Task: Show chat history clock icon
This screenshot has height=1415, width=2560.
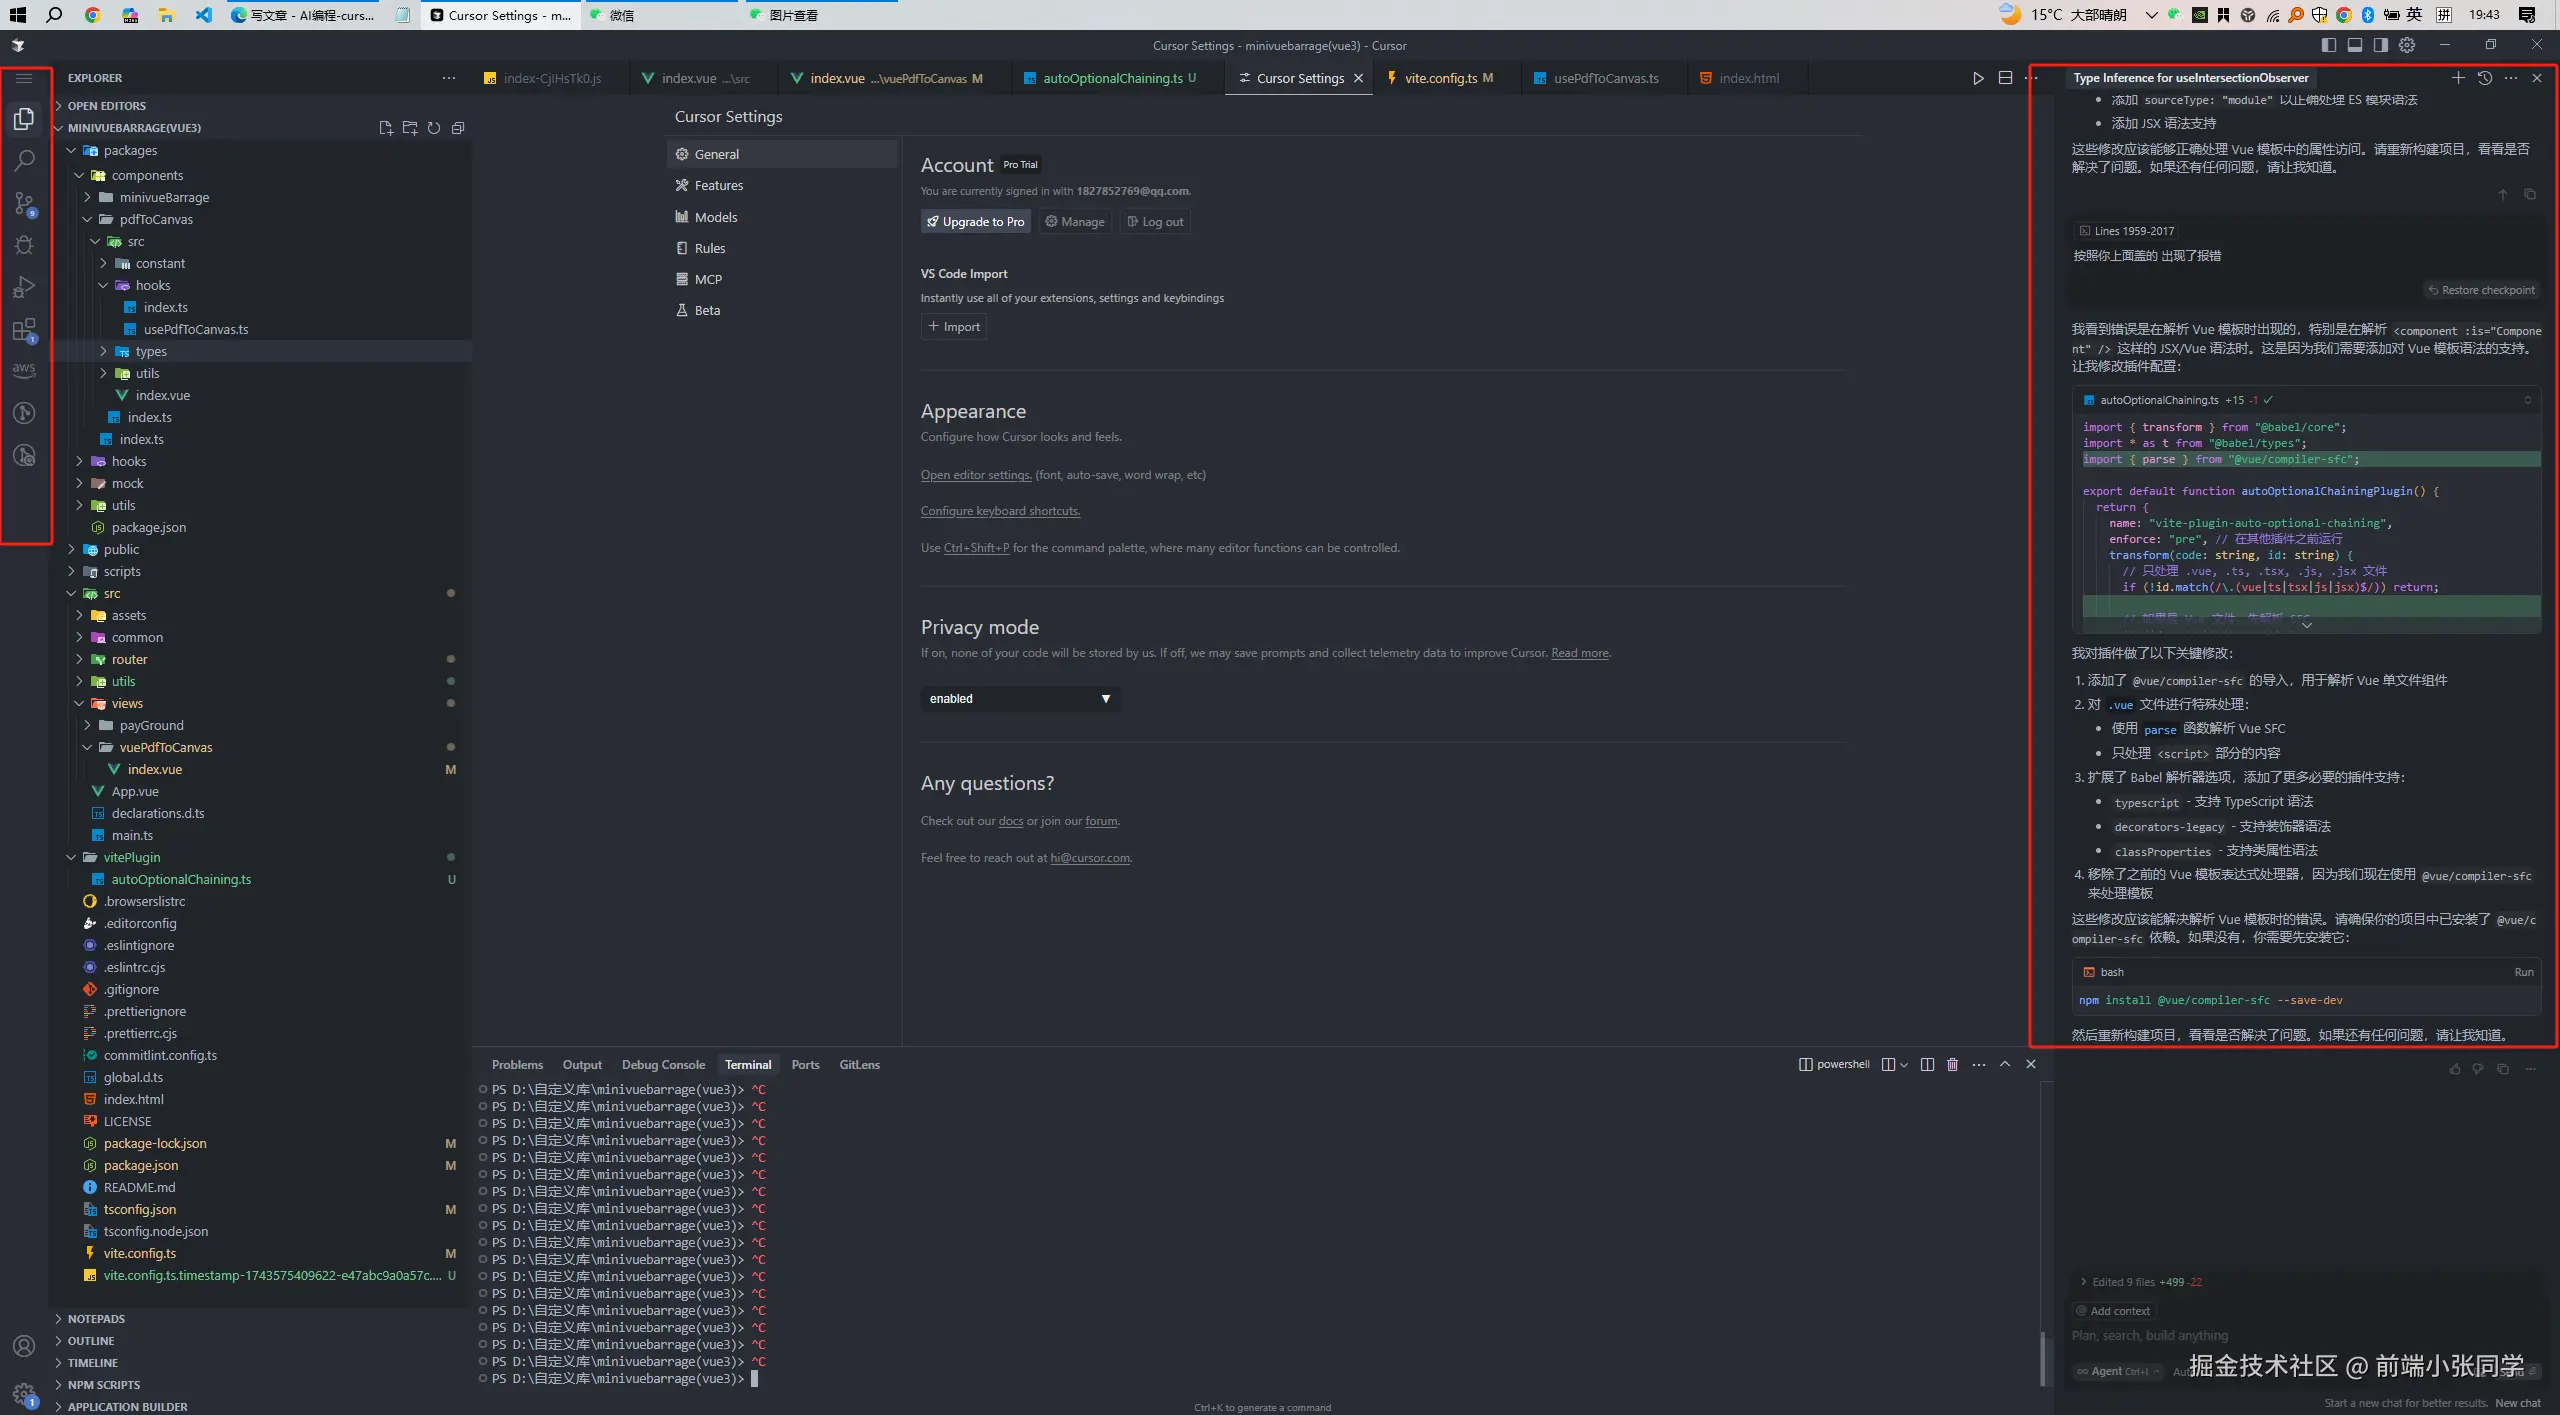Action: [x=2485, y=78]
